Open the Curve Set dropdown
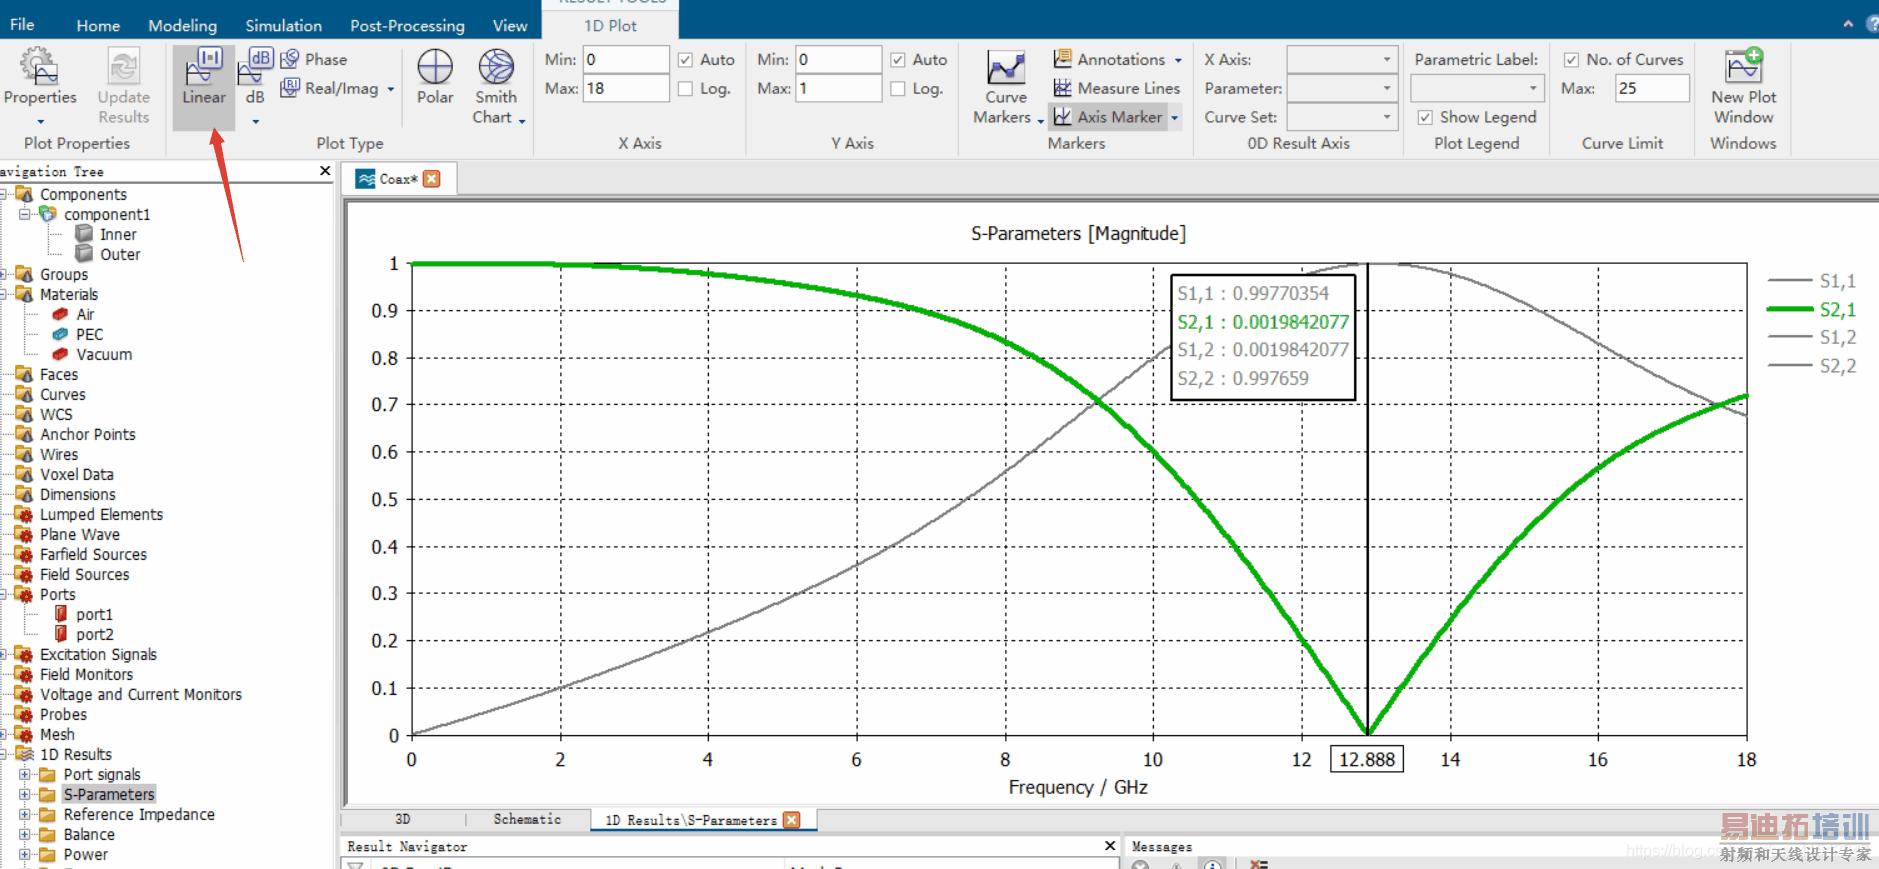The width and height of the screenshot is (1879, 869). click(1341, 117)
